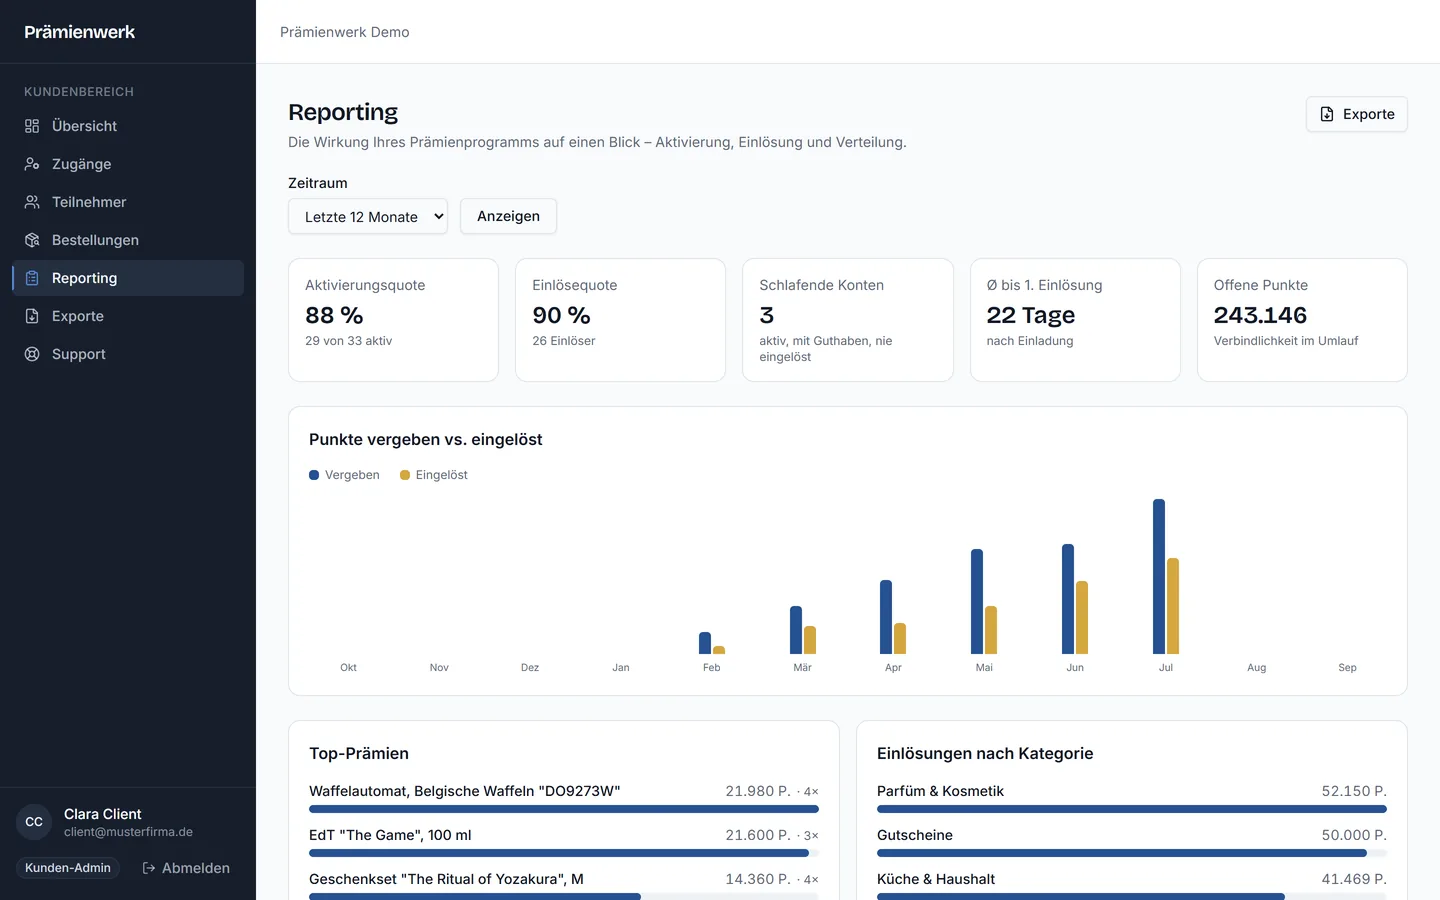Click the 'Schlafende Konten' card label
Screen dimensions: 1440x900
tap(821, 285)
